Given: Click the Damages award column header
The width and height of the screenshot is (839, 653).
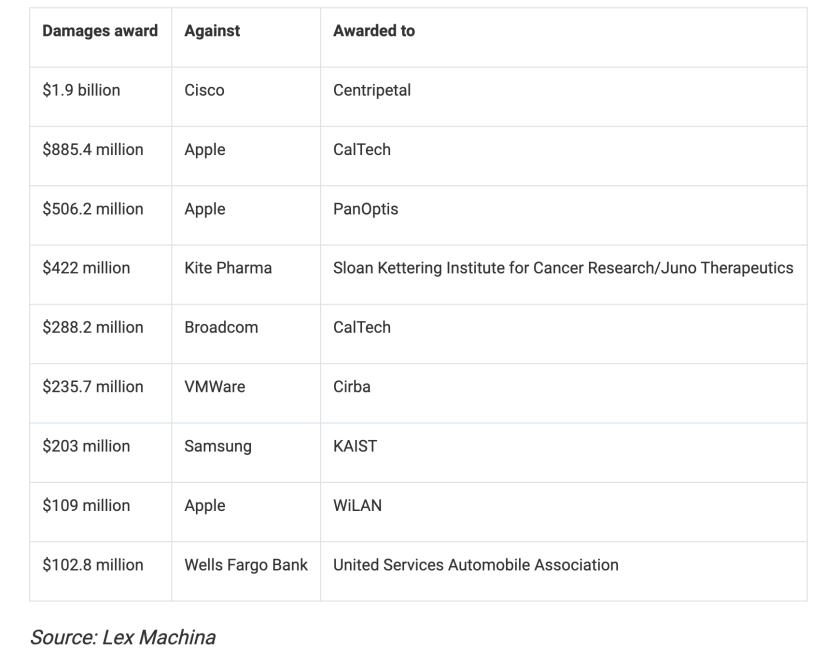Looking at the screenshot, I should pyautogui.click(x=100, y=31).
